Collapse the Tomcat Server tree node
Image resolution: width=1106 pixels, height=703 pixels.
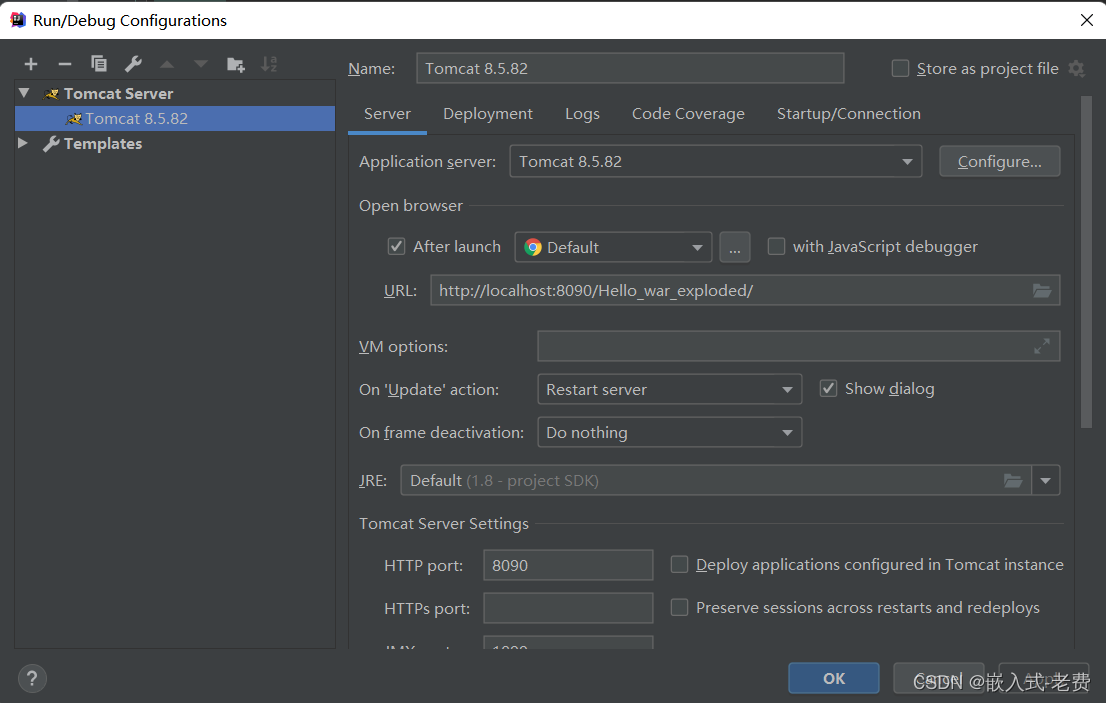click(x=22, y=93)
